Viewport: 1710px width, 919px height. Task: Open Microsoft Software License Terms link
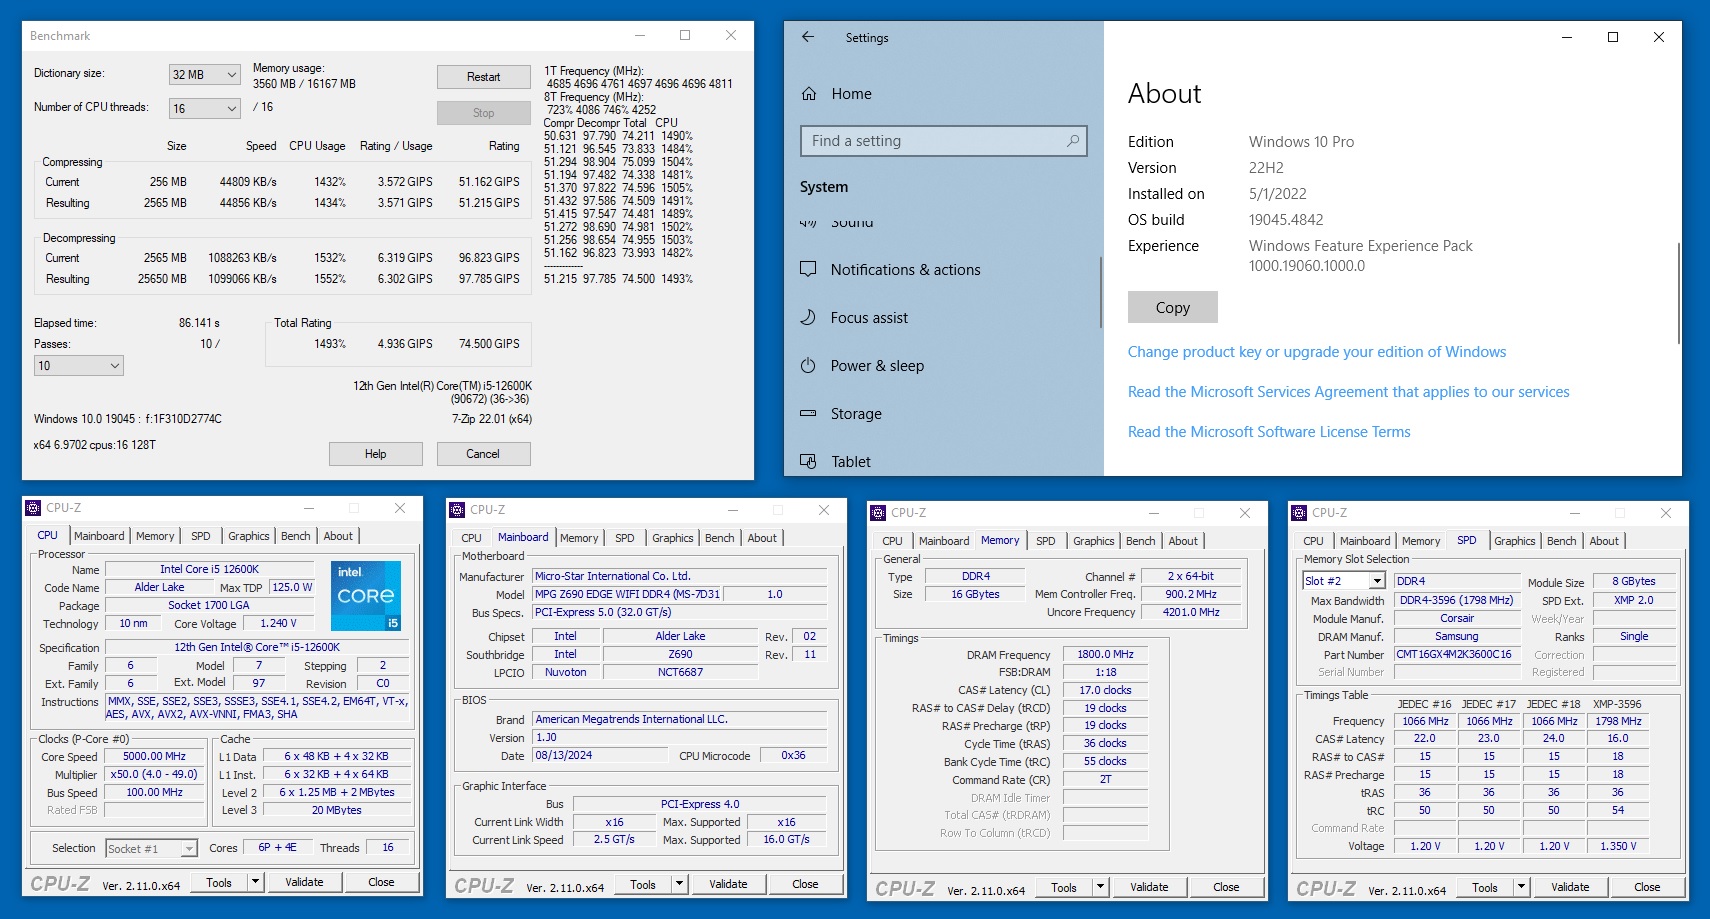click(1269, 432)
